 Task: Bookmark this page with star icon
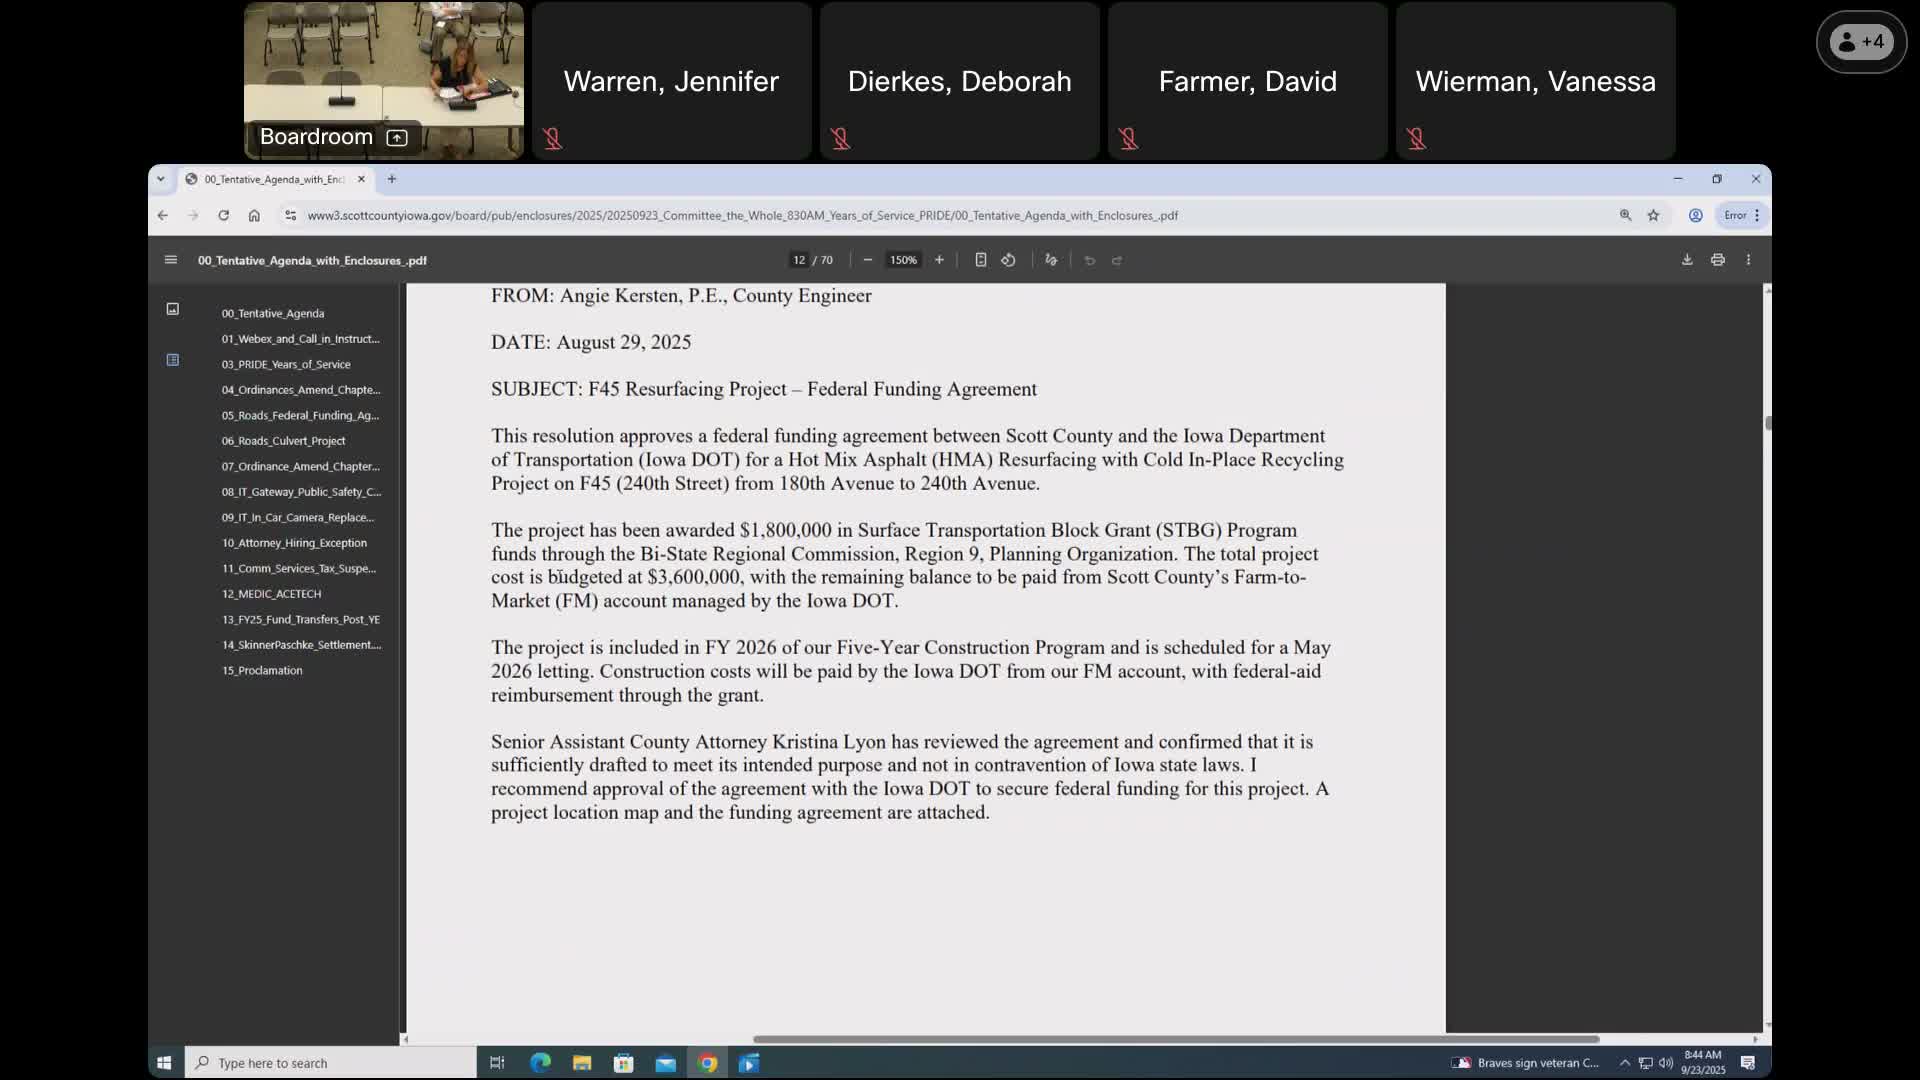click(x=1653, y=215)
